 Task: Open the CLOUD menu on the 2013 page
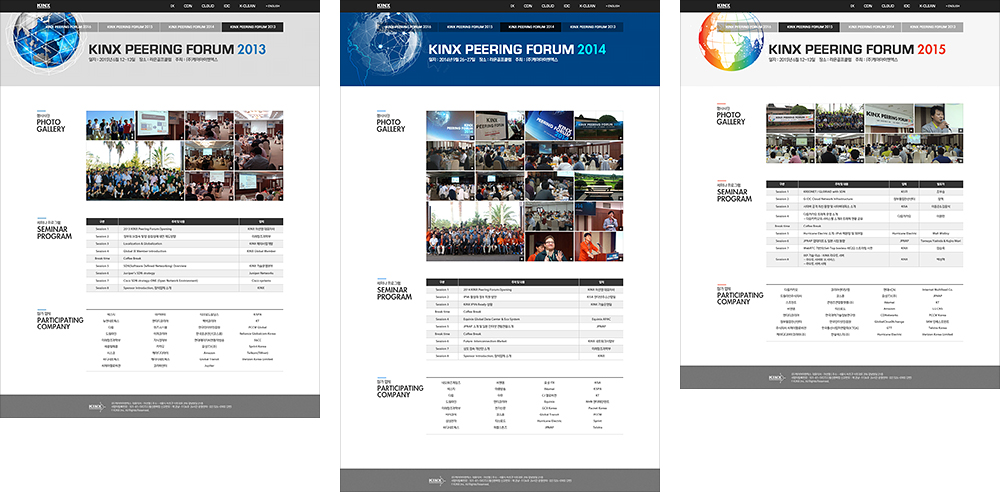tap(208, 6)
